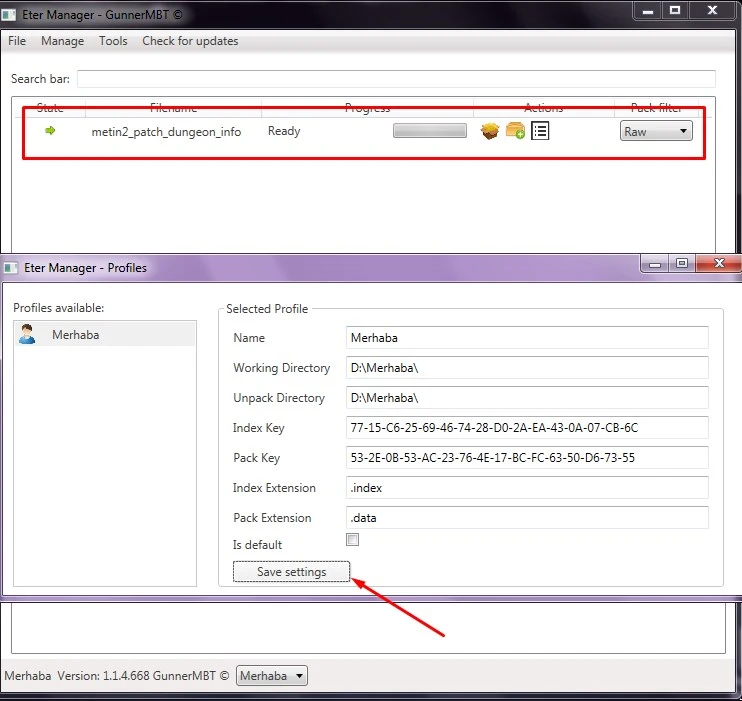Screen dimensions: 742x701
Task: Click the Working Directory field
Action: tap(527, 368)
